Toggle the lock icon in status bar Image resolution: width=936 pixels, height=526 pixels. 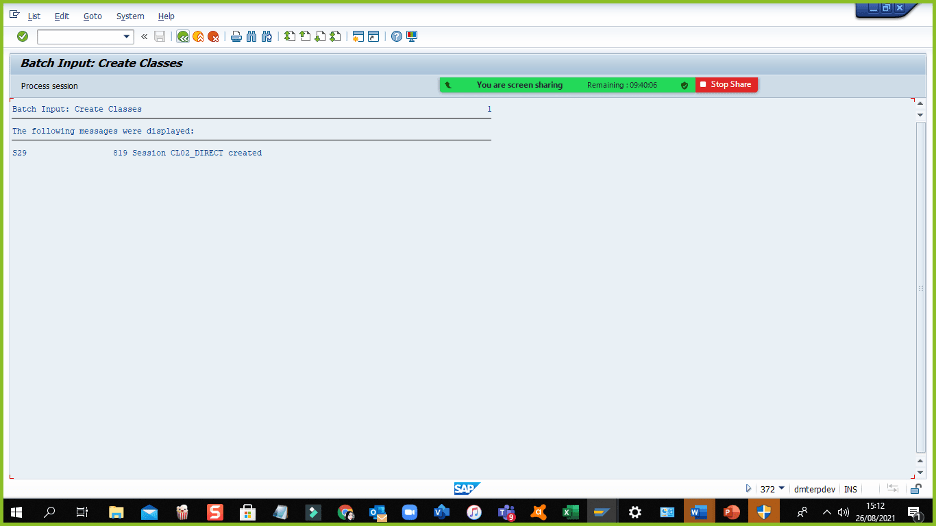tap(915, 489)
